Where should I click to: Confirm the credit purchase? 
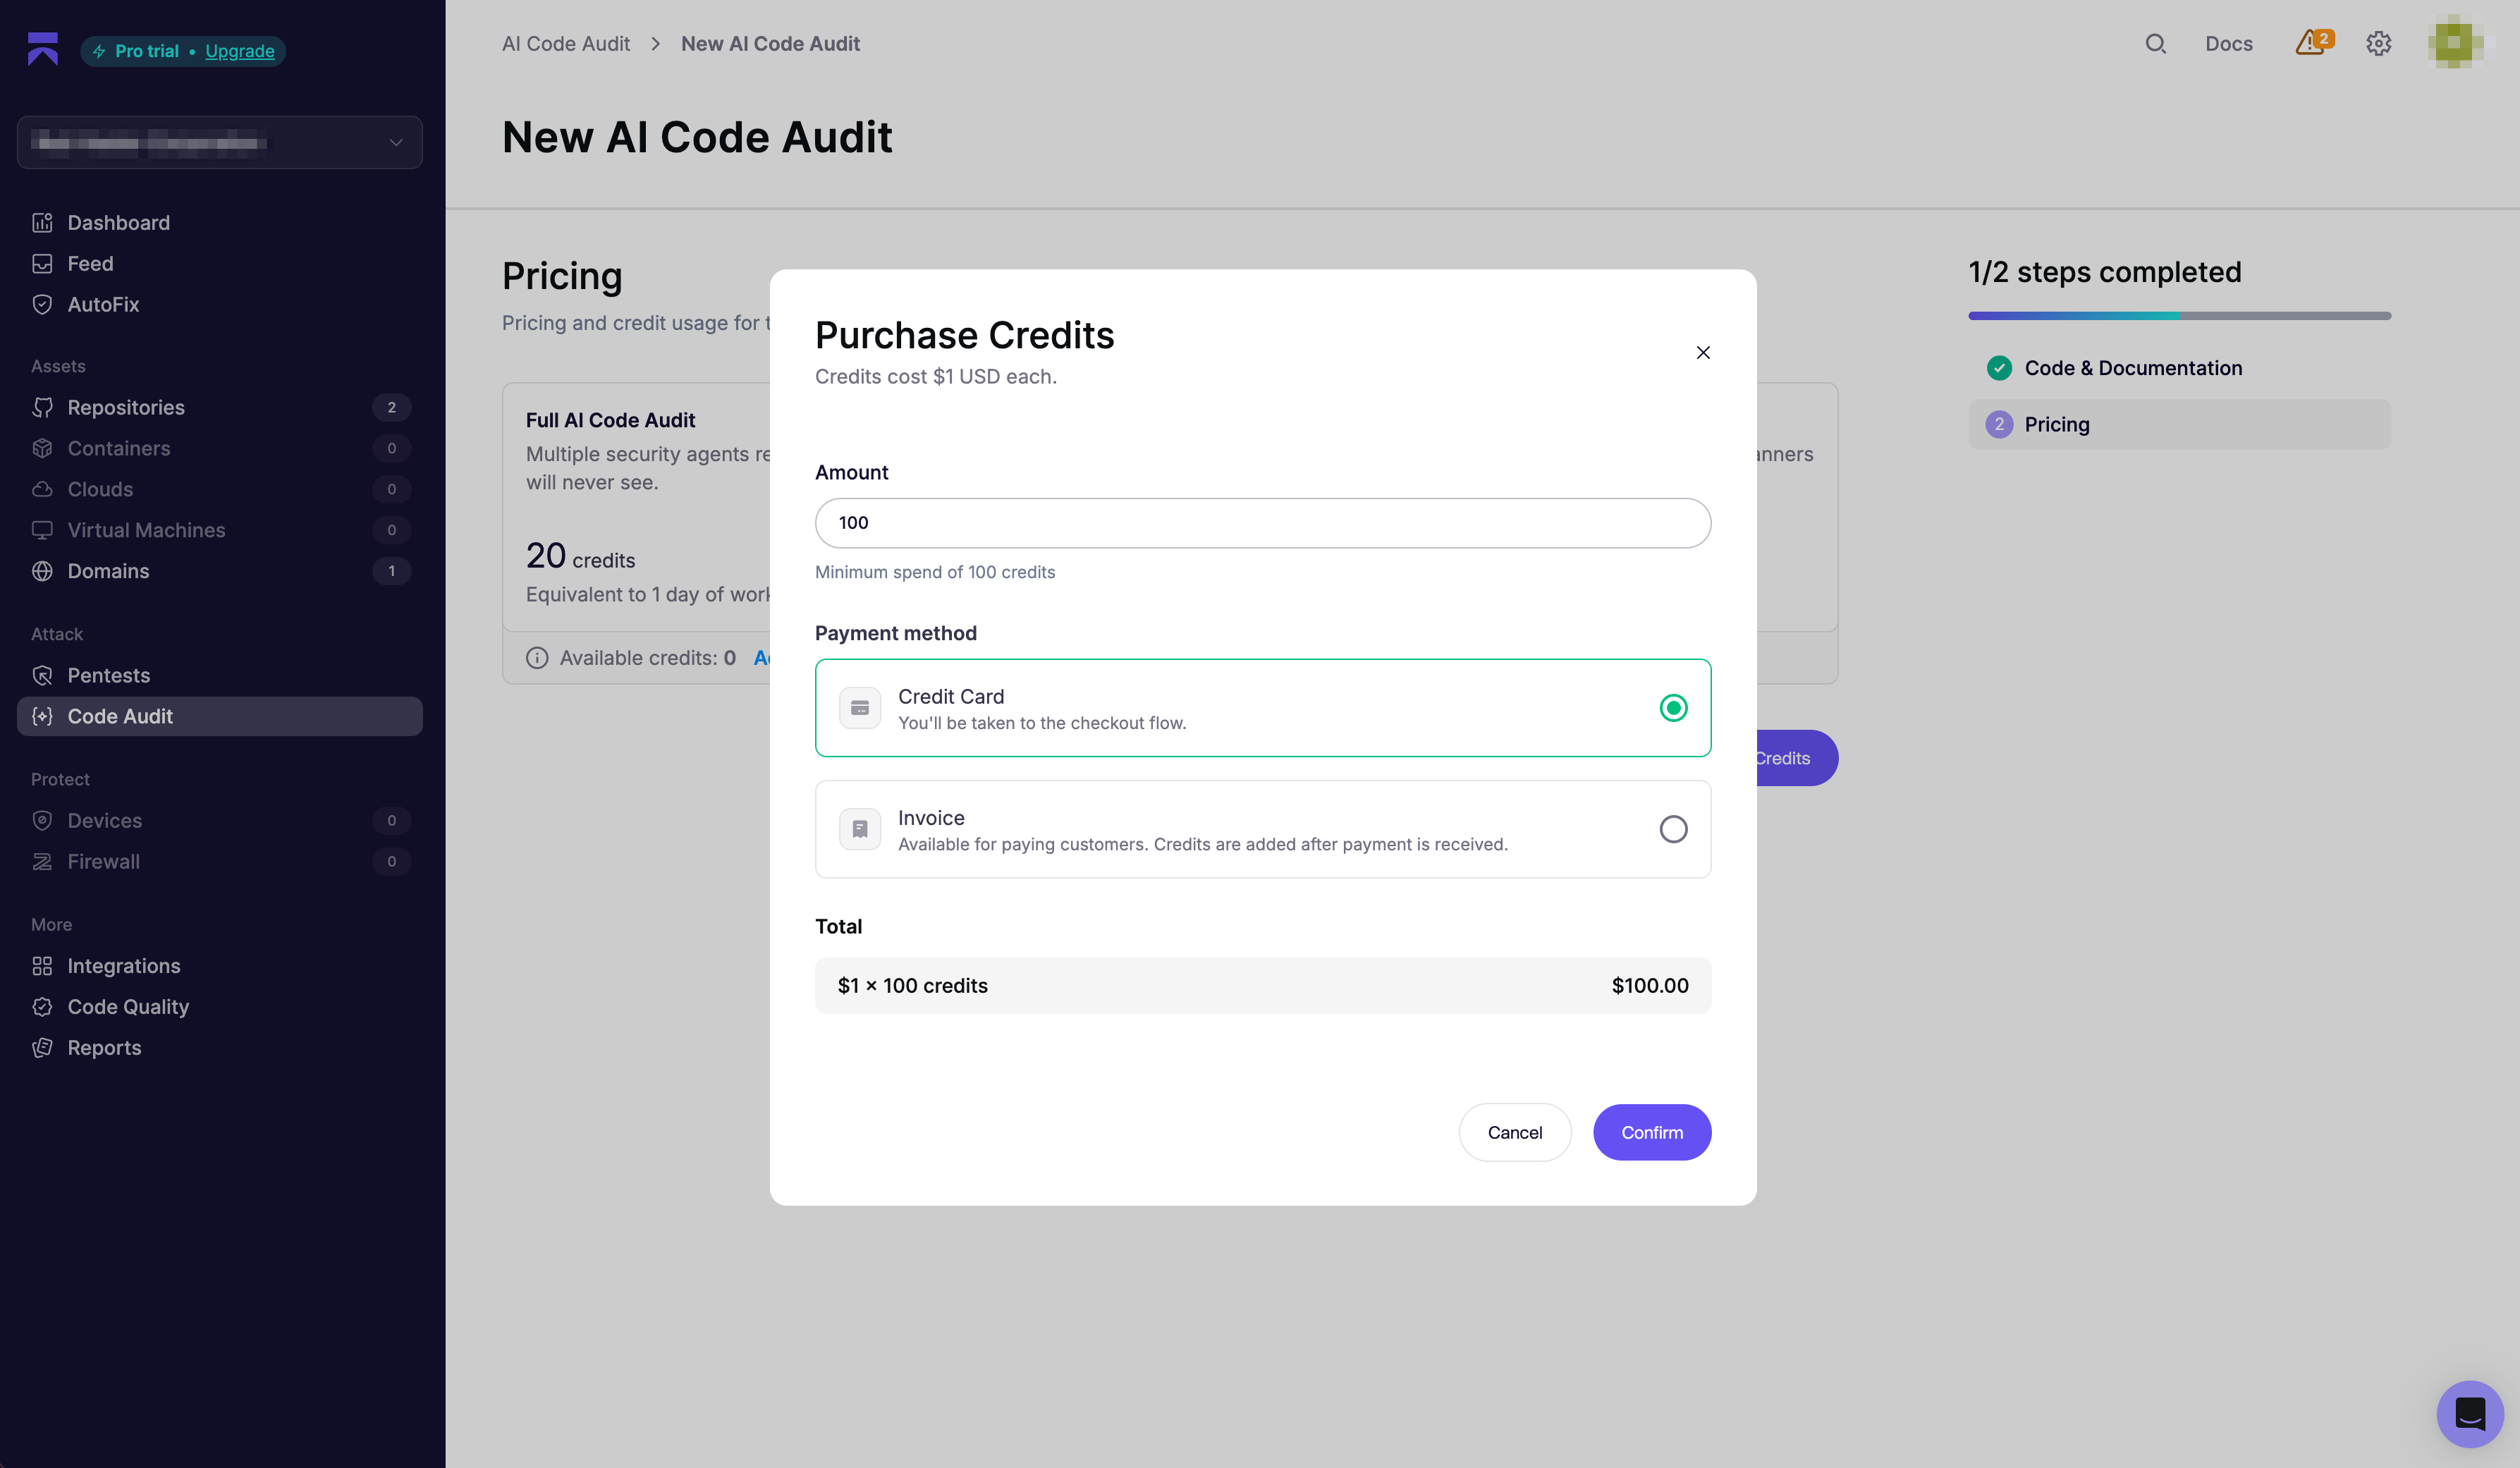pyautogui.click(x=1652, y=1132)
